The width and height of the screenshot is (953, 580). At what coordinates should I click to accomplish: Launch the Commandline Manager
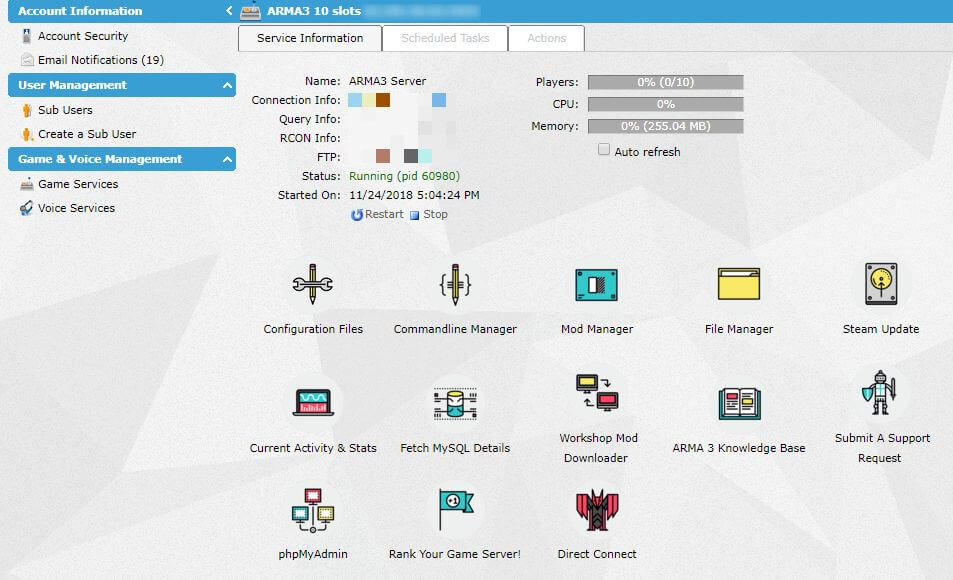(x=455, y=285)
